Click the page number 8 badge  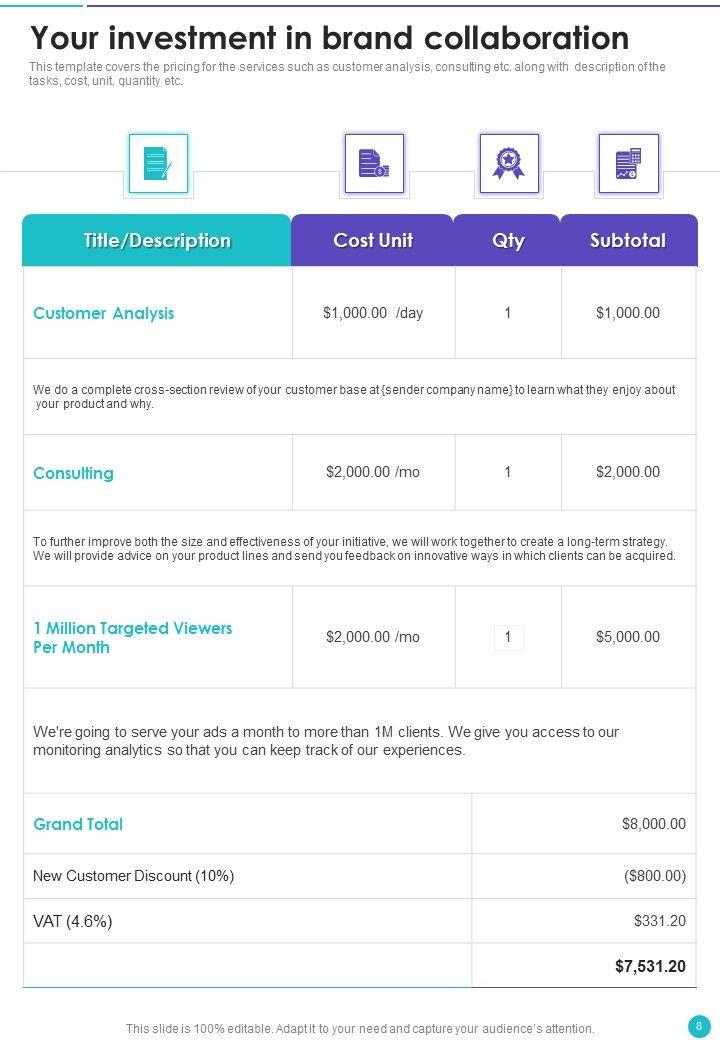pyautogui.click(x=698, y=1026)
